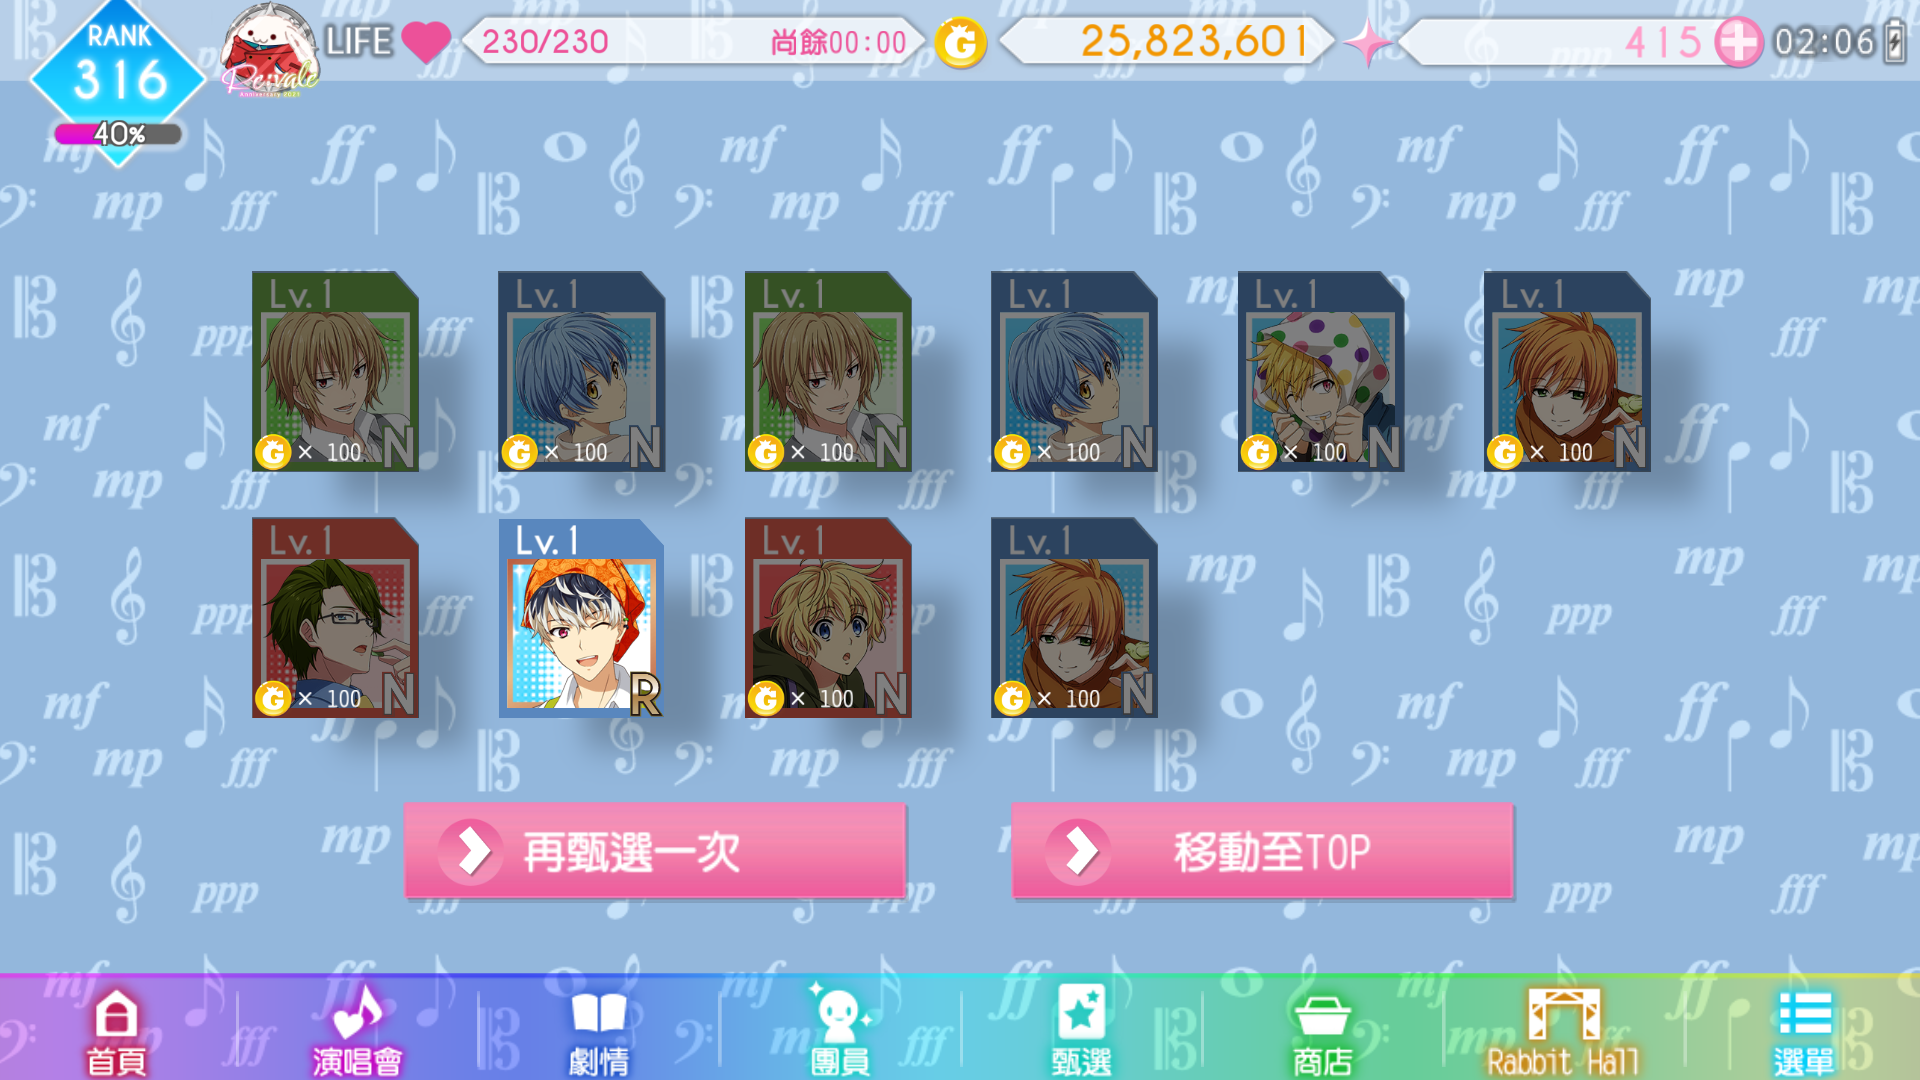Select the R rarity bandana character card
The height and width of the screenshot is (1080, 1920).
581,618
